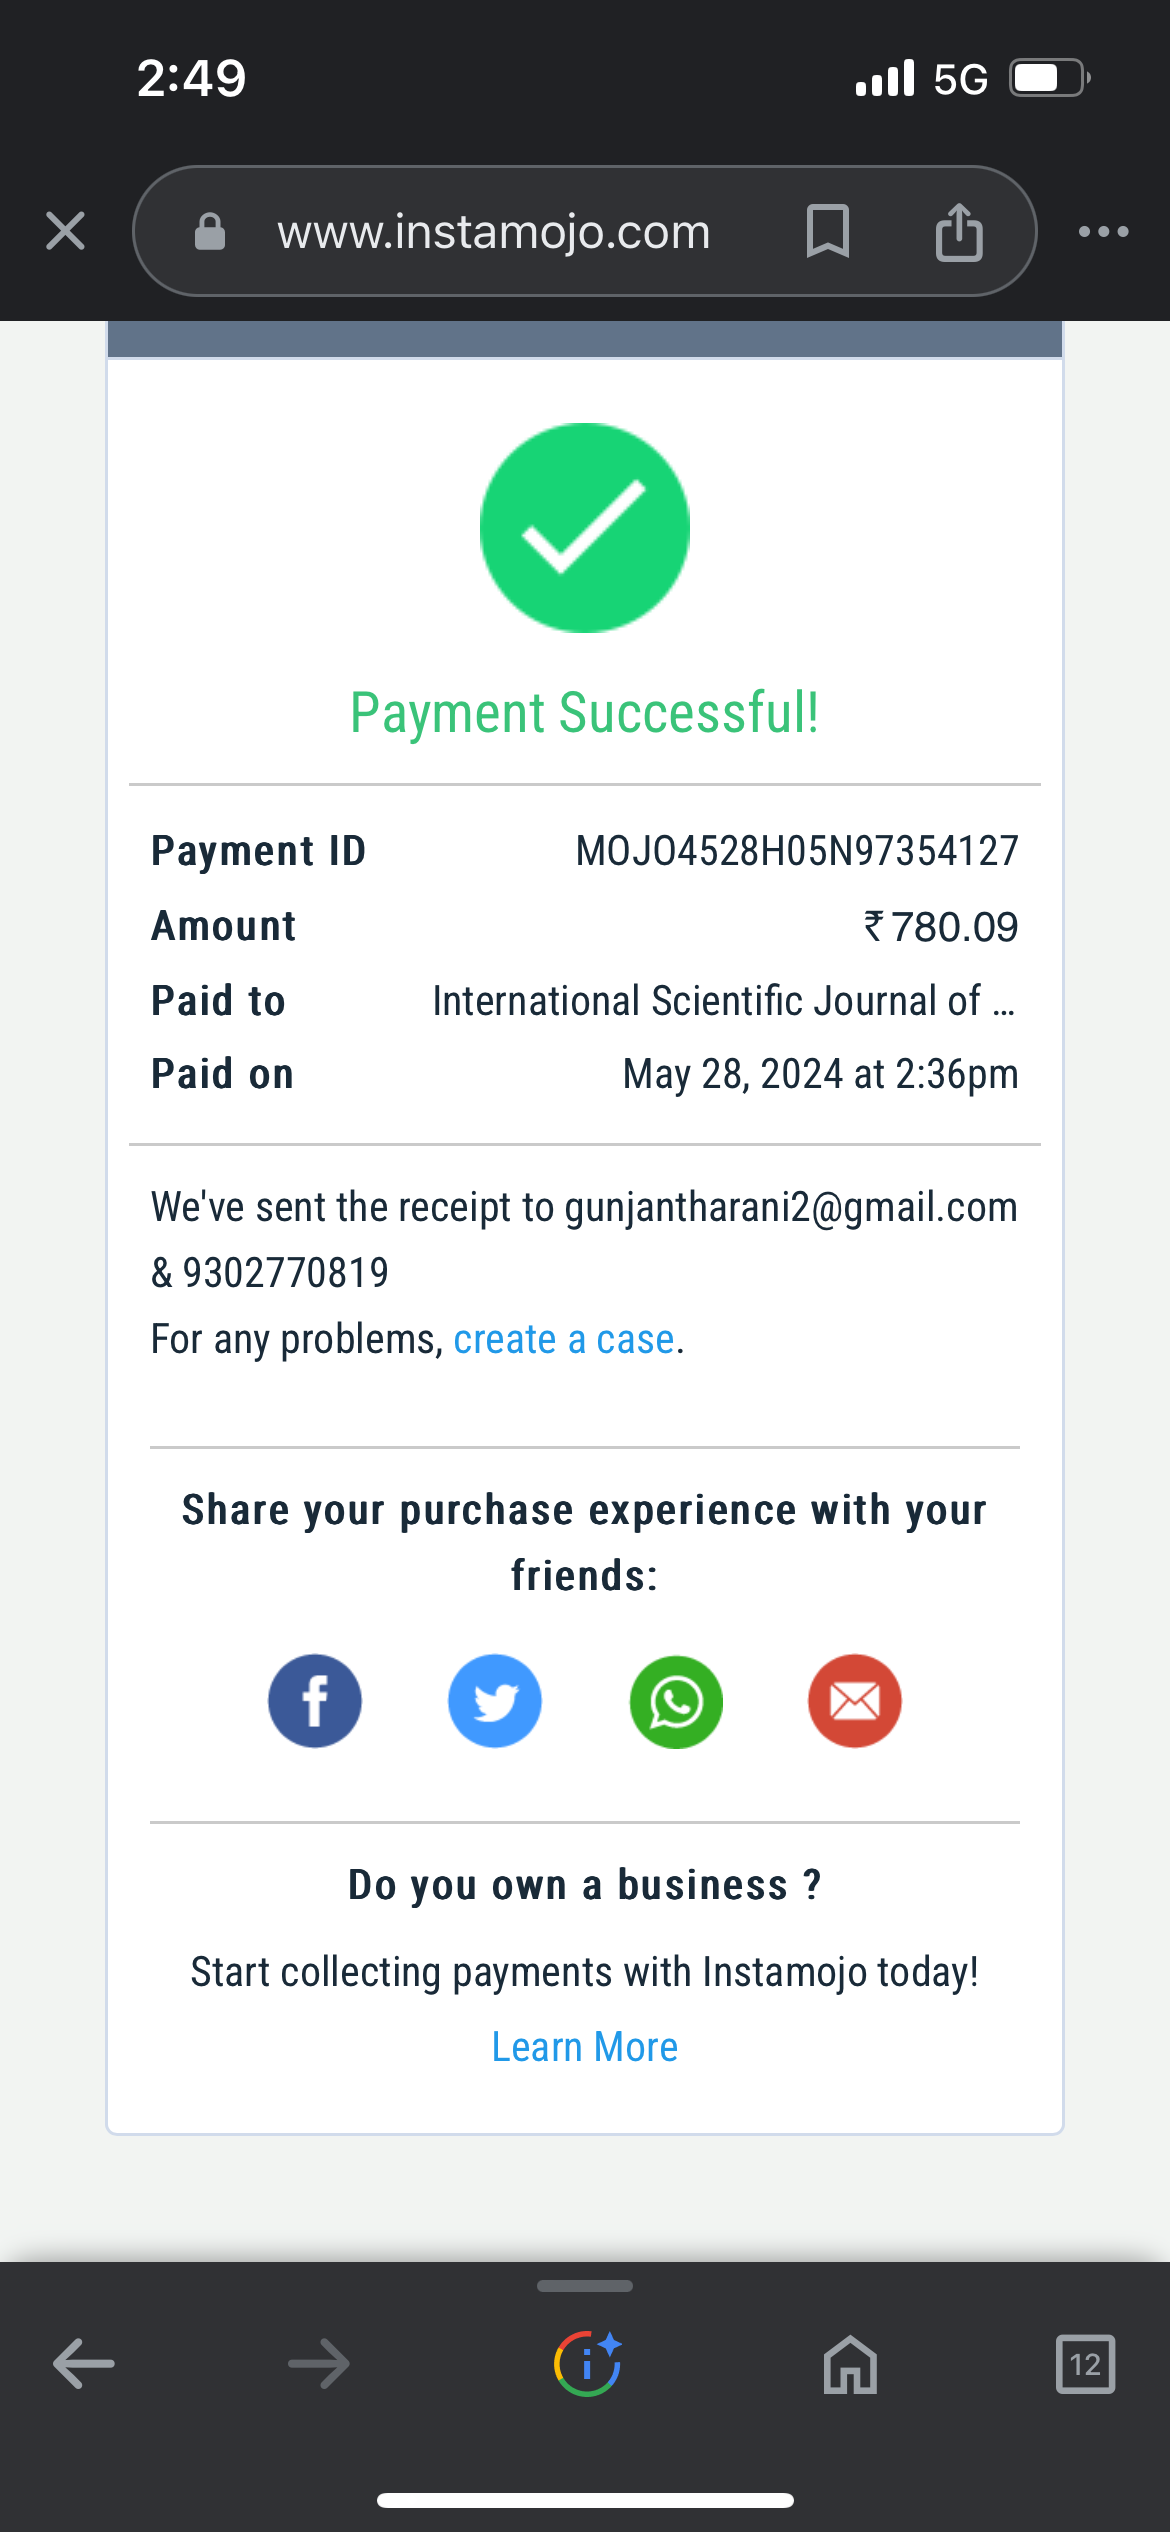Open the three-dot browser menu
Image resolution: width=1170 pixels, height=2532 pixels.
point(1104,232)
